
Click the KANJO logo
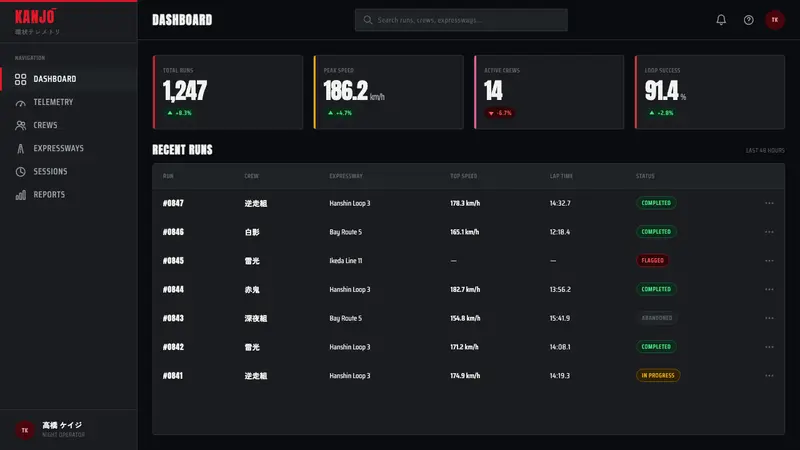coord(35,17)
